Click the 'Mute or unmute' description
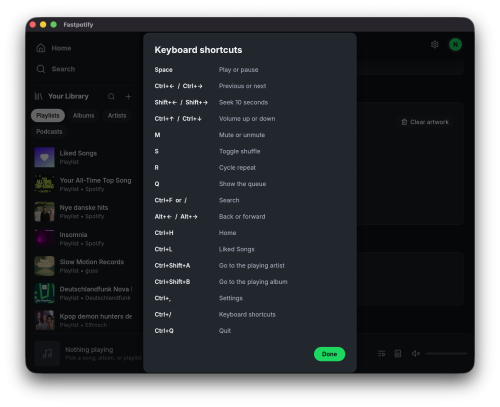 click(242, 135)
